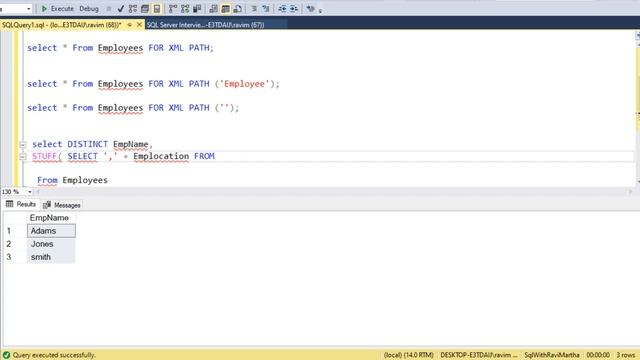The width and height of the screenshot is (640, 360).
Task: Click the Cancel Executing Query stop icon
Action: (x=109, y=9)
